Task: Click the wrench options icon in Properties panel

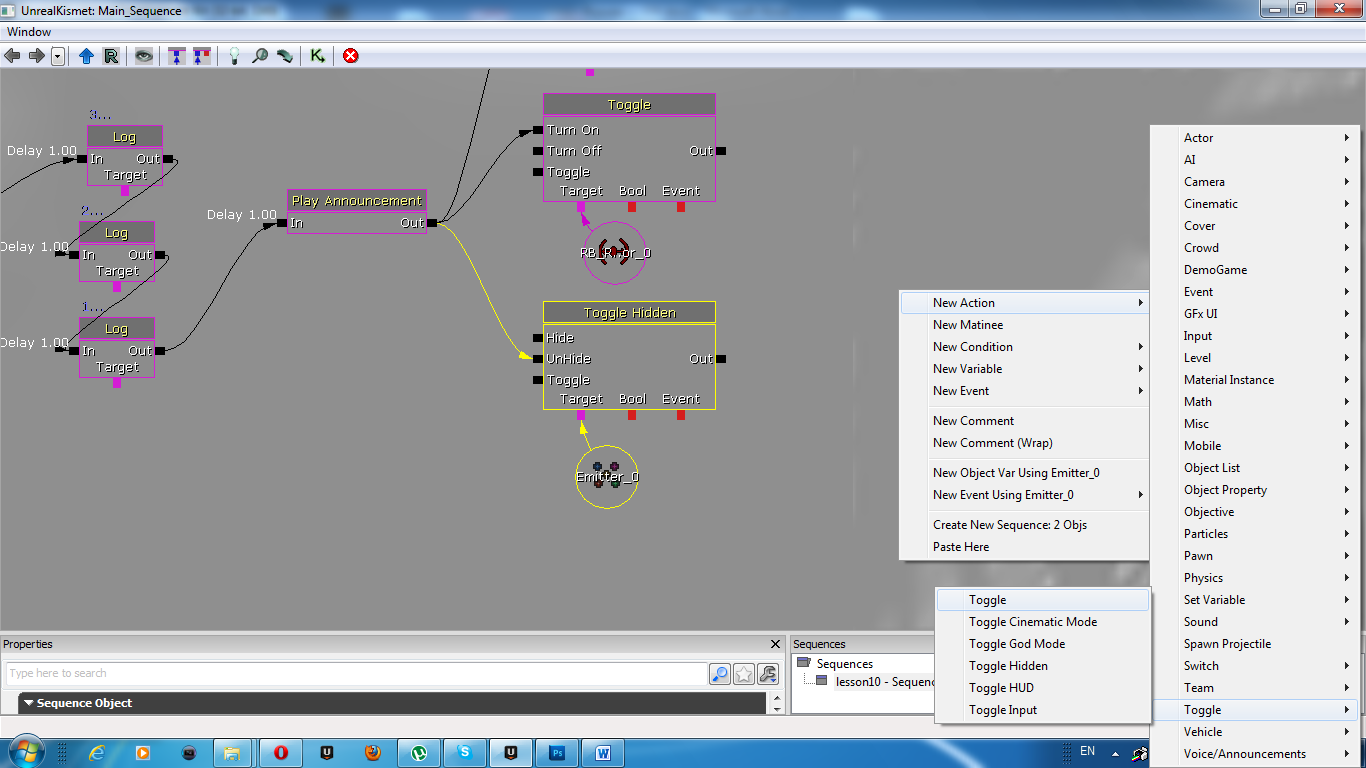Action: click(x=768, y=674)
